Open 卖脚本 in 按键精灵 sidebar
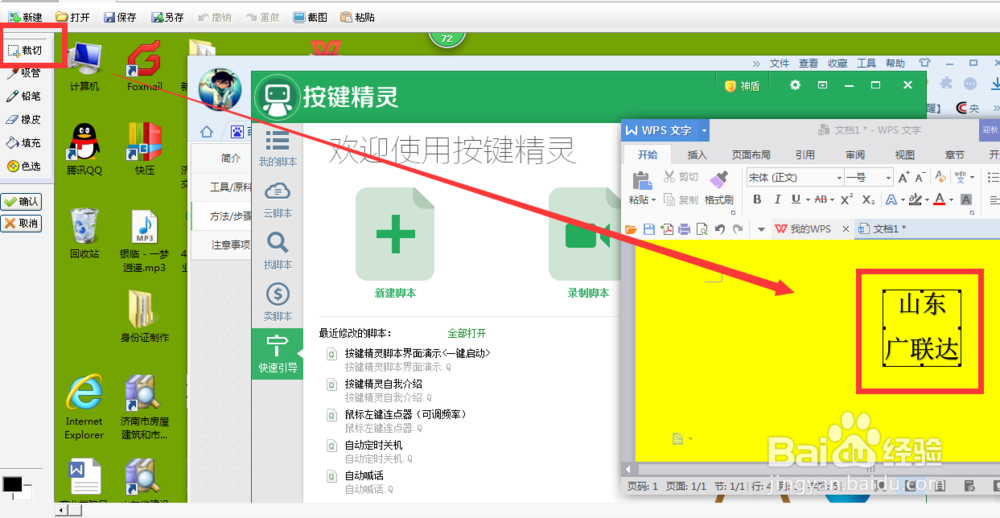The width and height of the screenshot is (1000, 518). coord(277,302)
